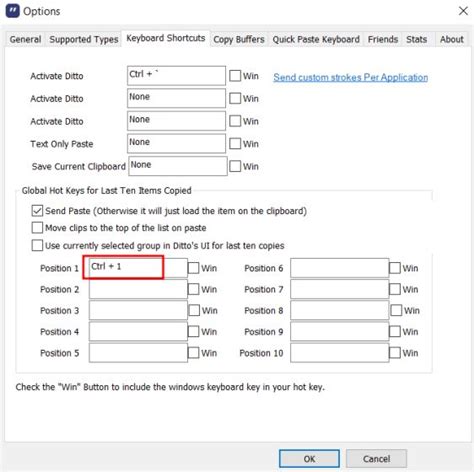The height and width of the screenshot is (472, 474).
Task: Open the About tab
Action: coord(452,39)
